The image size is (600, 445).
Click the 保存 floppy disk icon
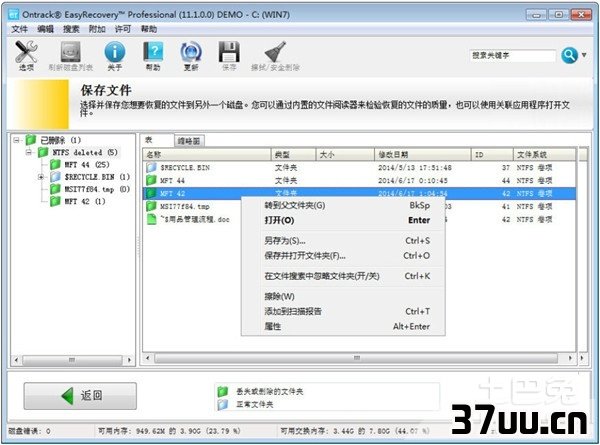tap(229, 52)
